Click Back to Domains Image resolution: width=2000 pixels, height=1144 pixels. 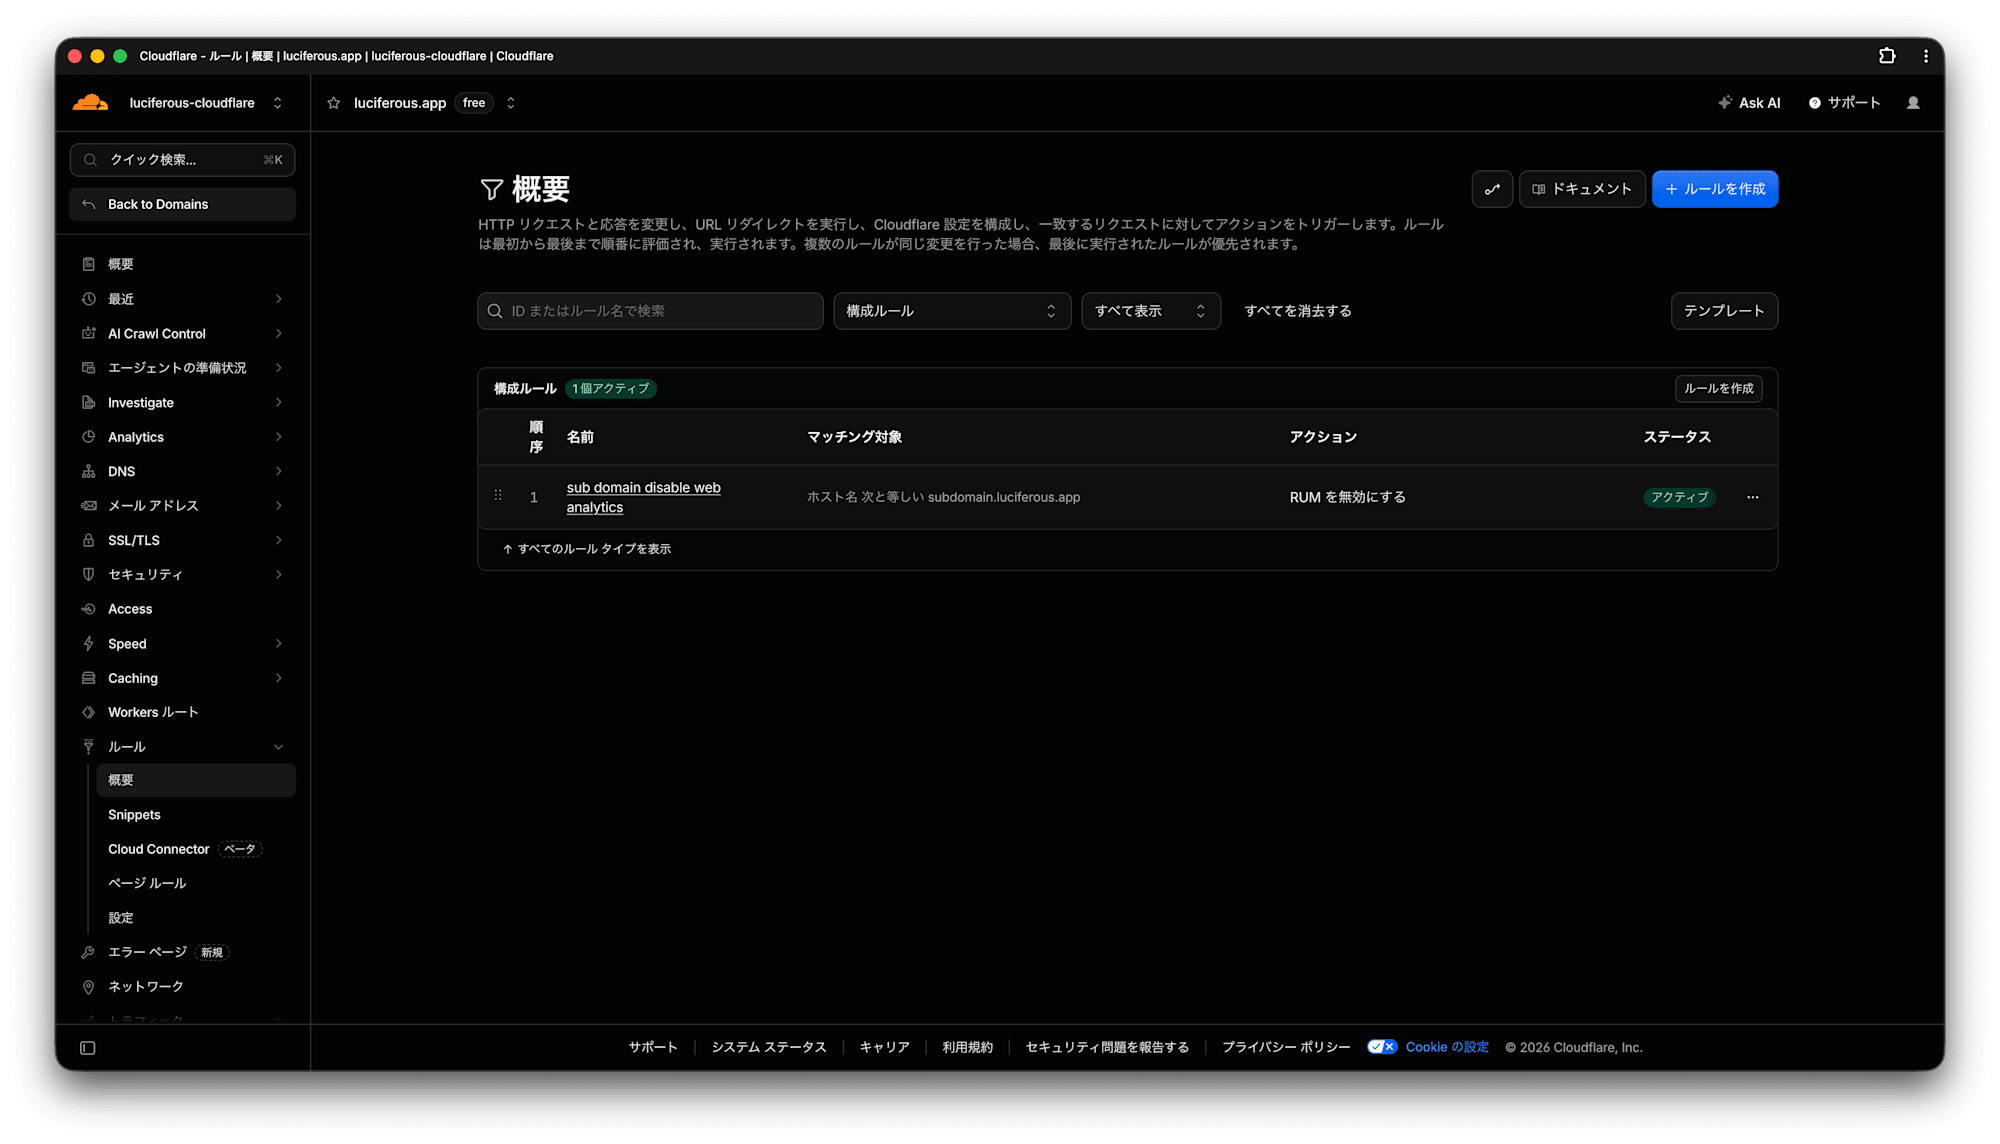tap(182, 204)
